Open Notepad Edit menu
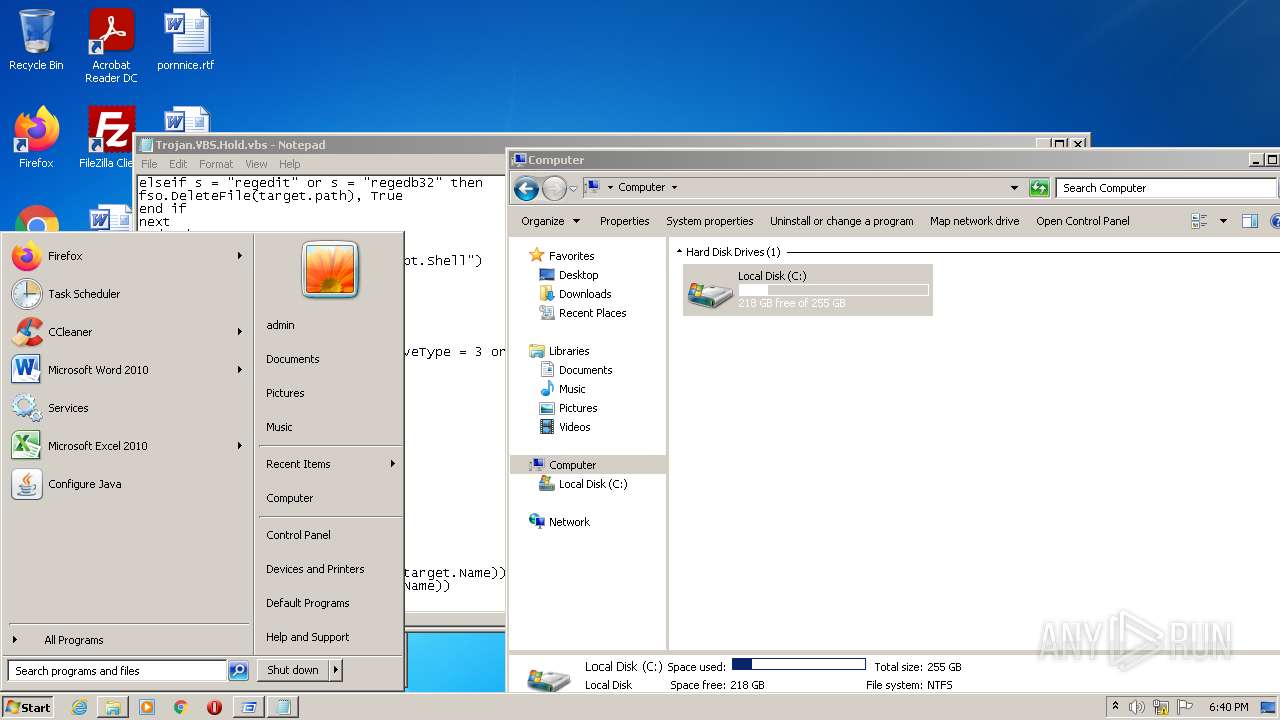1280x720 pixels. pyautogui.click(x=178, y=164)
